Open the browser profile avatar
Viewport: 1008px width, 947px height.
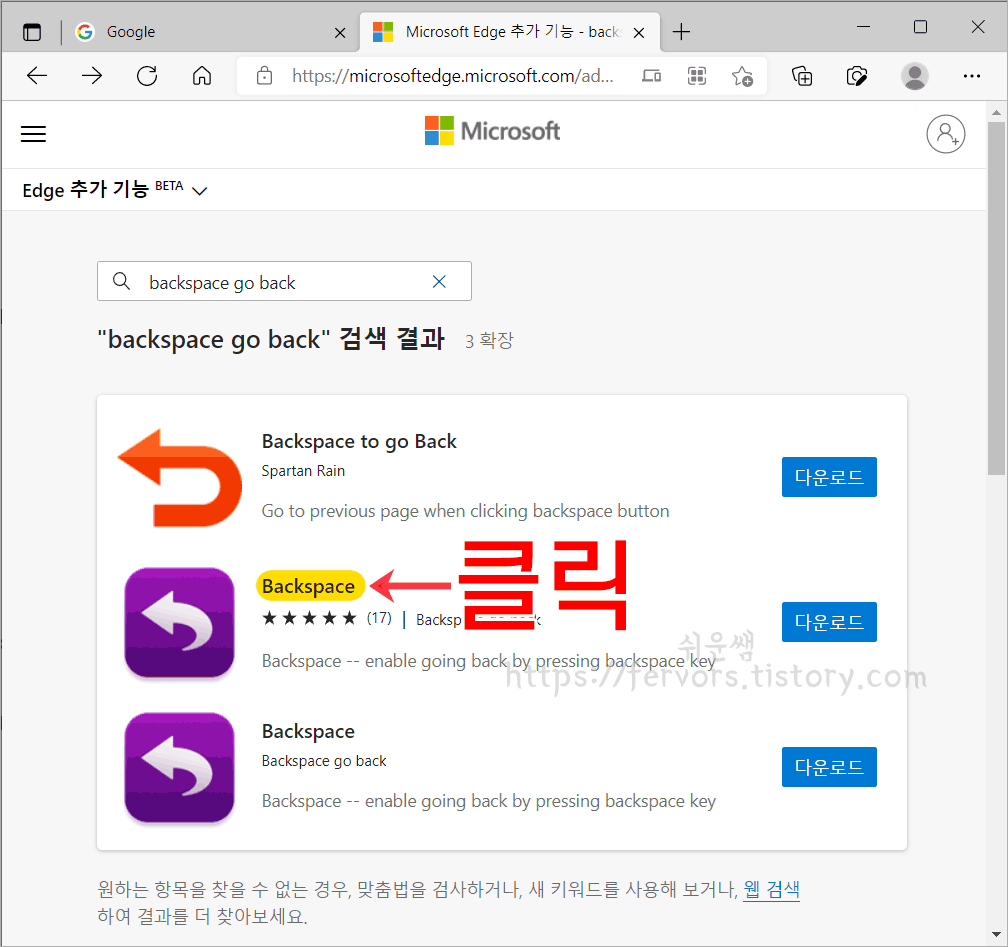(915, 76)
